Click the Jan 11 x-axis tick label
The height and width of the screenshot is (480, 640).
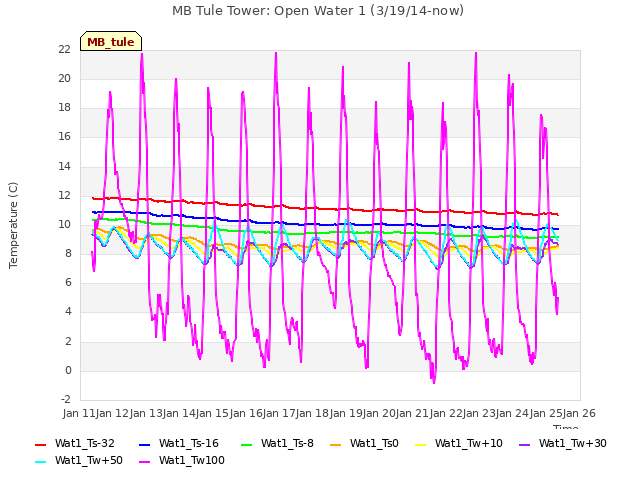pyautogui.click(x=79, y=413)
